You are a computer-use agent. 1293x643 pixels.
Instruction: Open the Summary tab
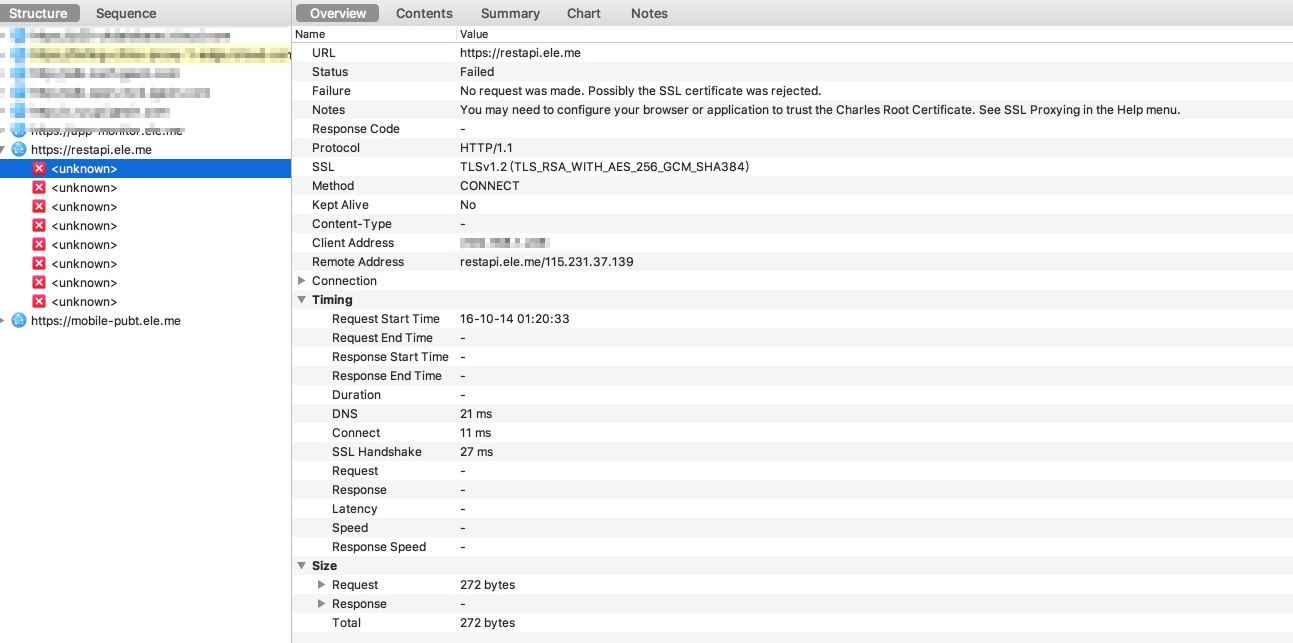tap(510, 13)
